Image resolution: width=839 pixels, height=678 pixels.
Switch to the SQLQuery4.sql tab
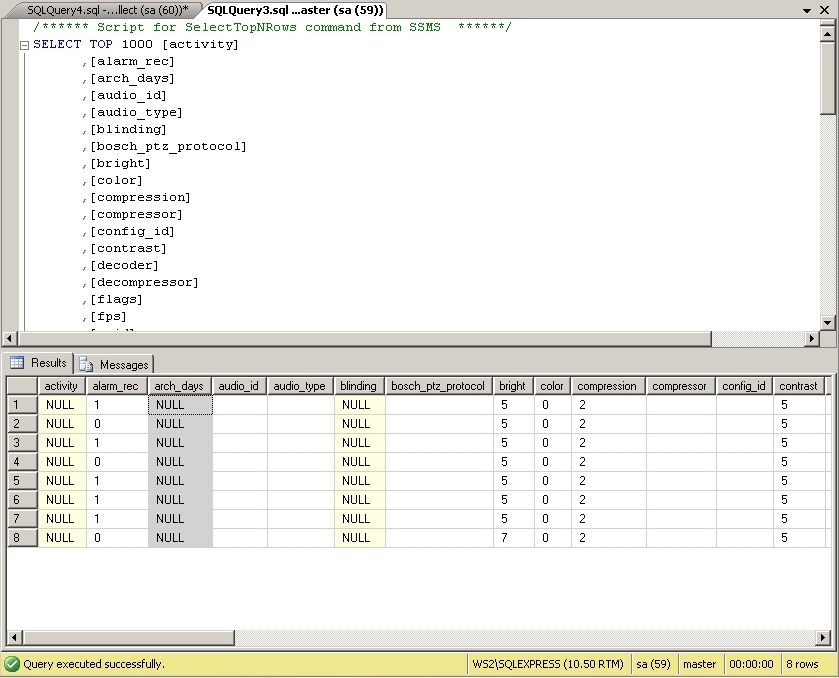(106, 9)
